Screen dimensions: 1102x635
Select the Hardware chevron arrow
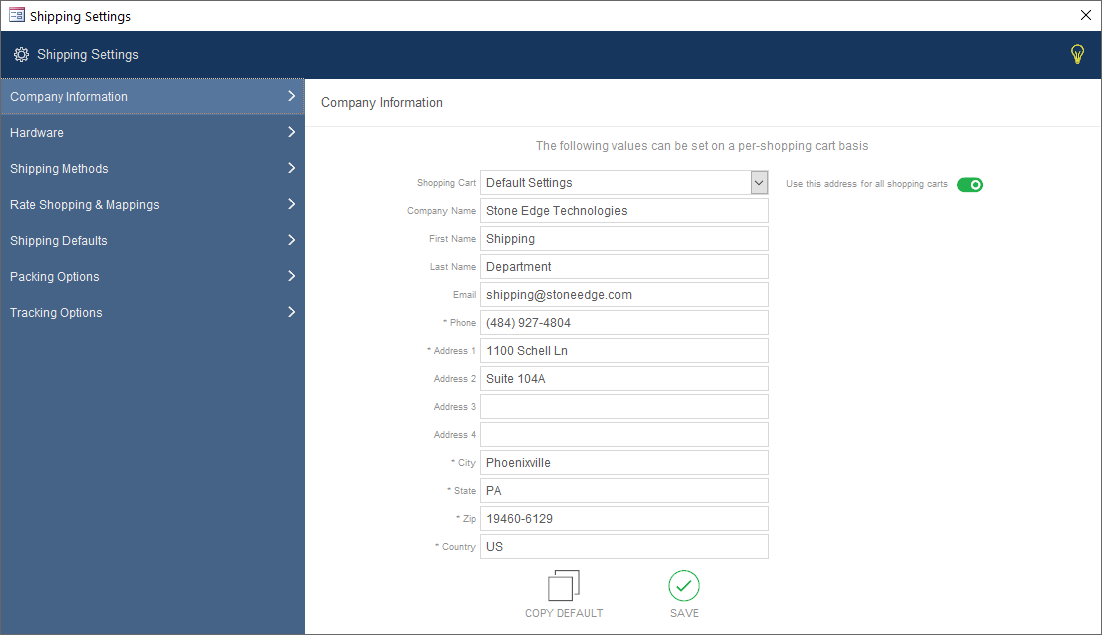click(x=291, y=132)
